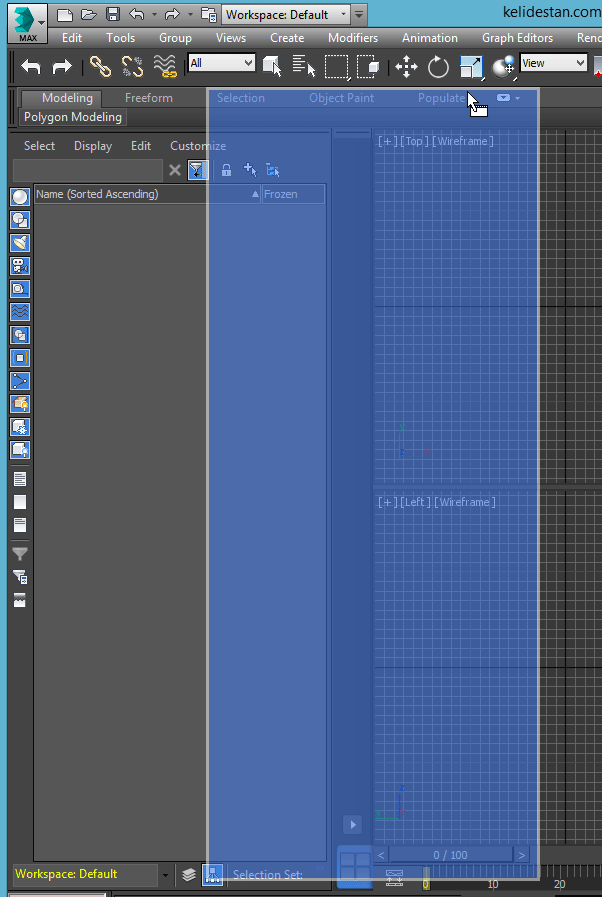Toggle Display Geometry filter in Scene Explorer

[x=20, y=197]
